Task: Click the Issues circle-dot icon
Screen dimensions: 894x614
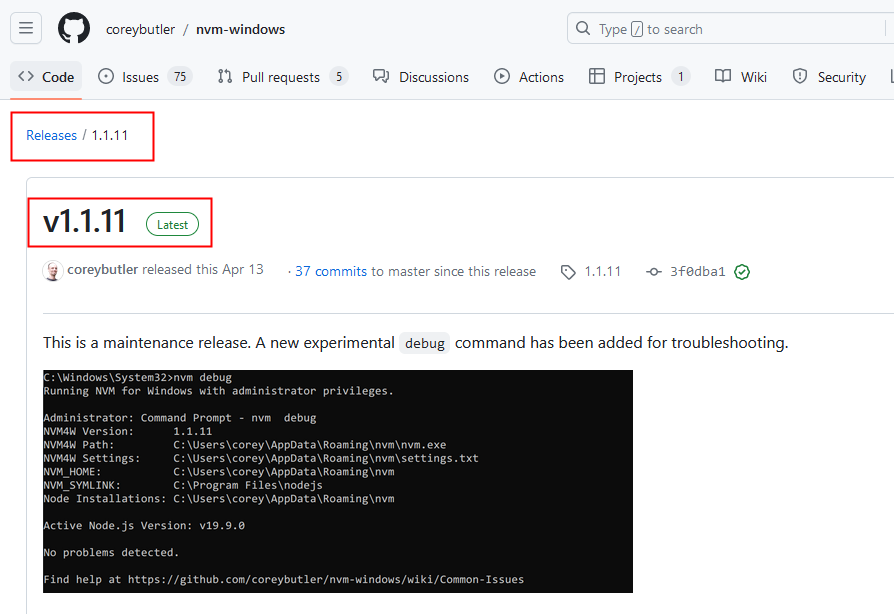Action: [105, 76]
